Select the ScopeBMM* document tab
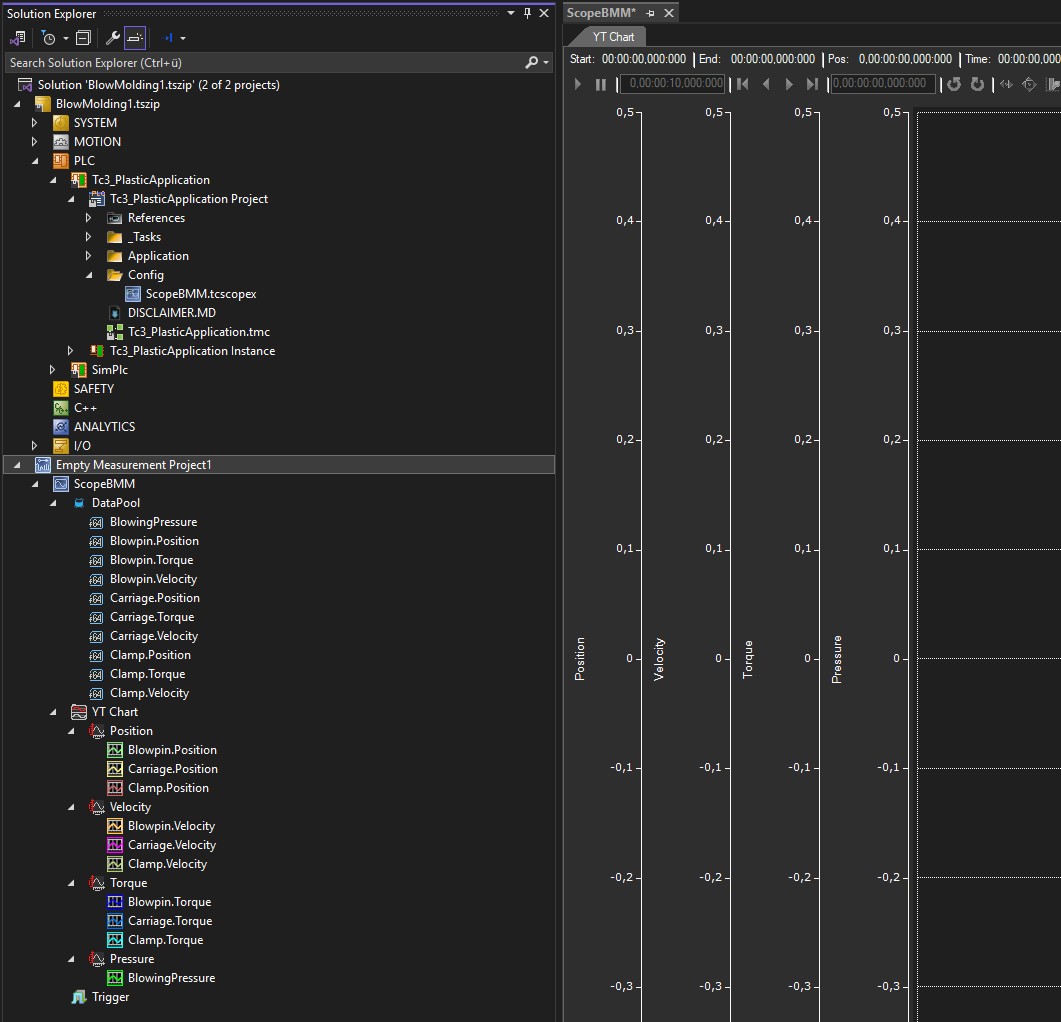This screenshot has height=1022, width=1061. [x=601, y=13]
